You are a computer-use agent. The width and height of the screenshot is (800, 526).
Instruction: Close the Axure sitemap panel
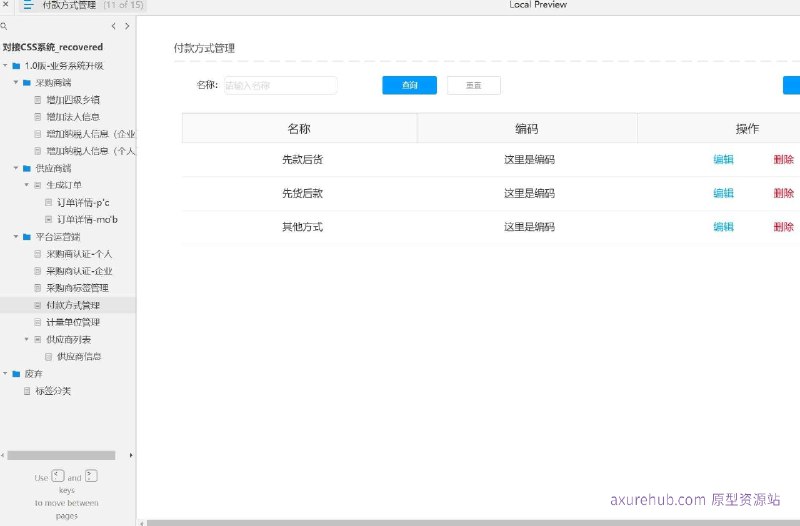(5, 4)
